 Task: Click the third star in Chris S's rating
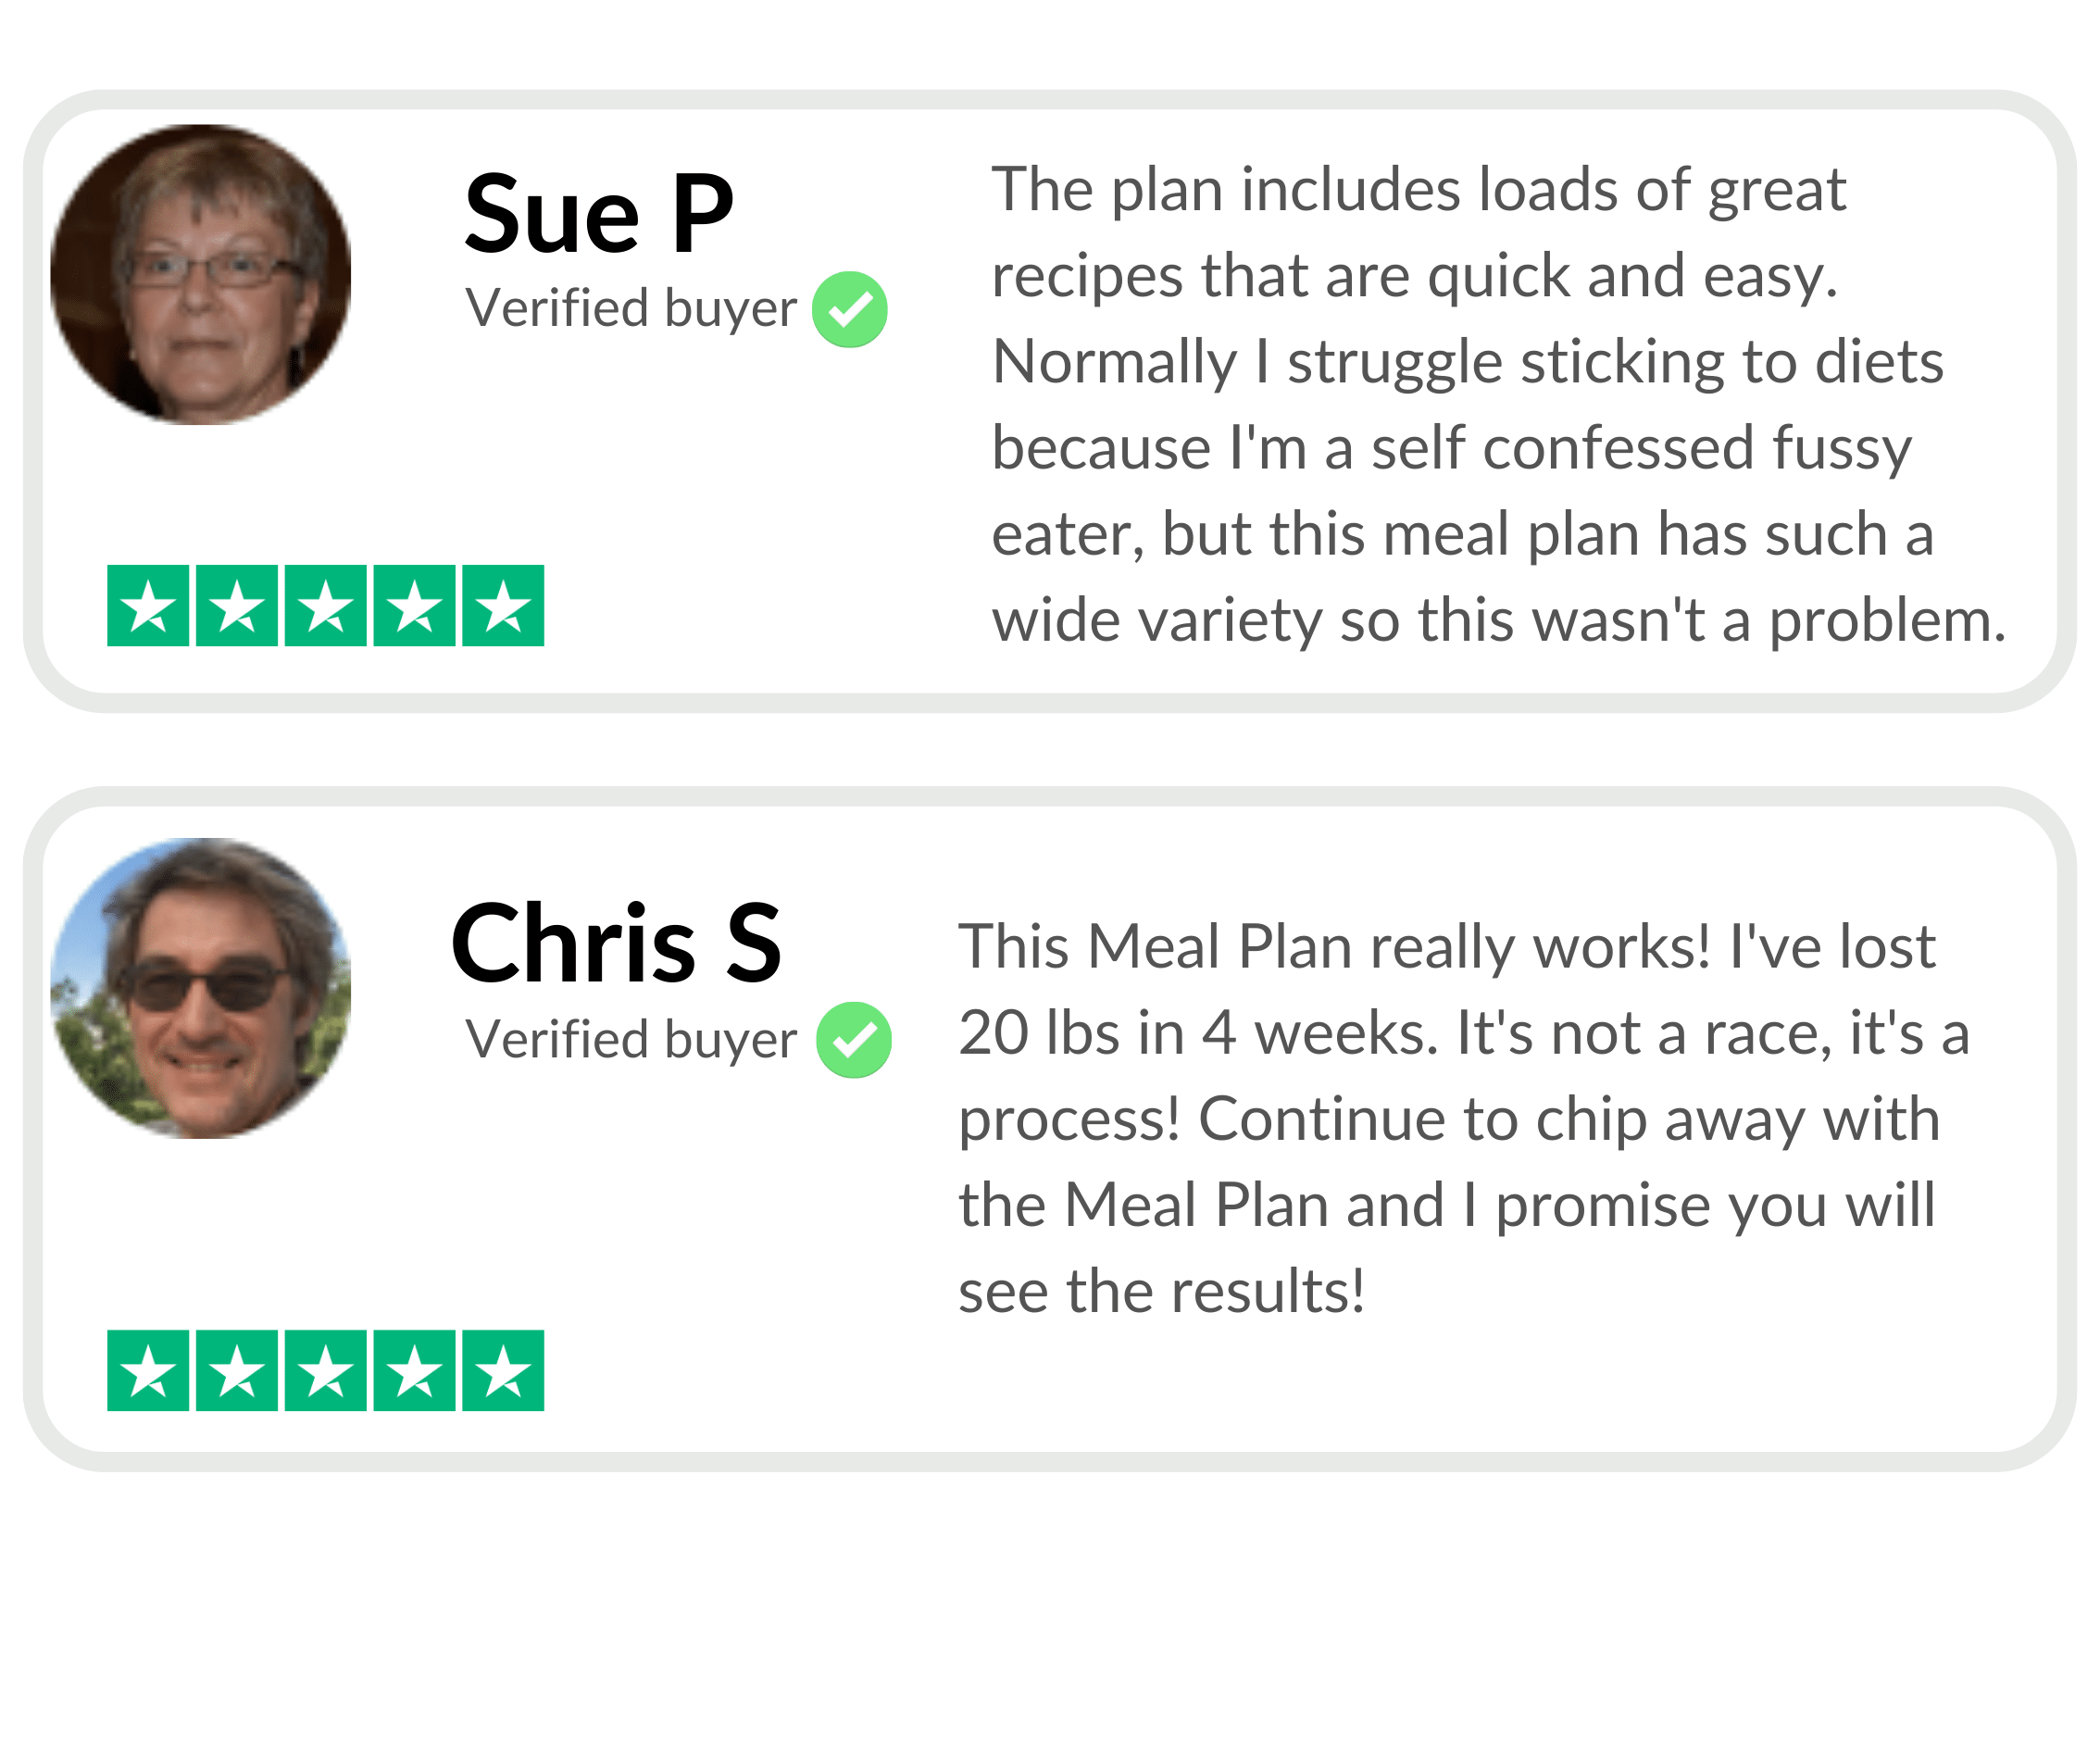pos(325,1370)
